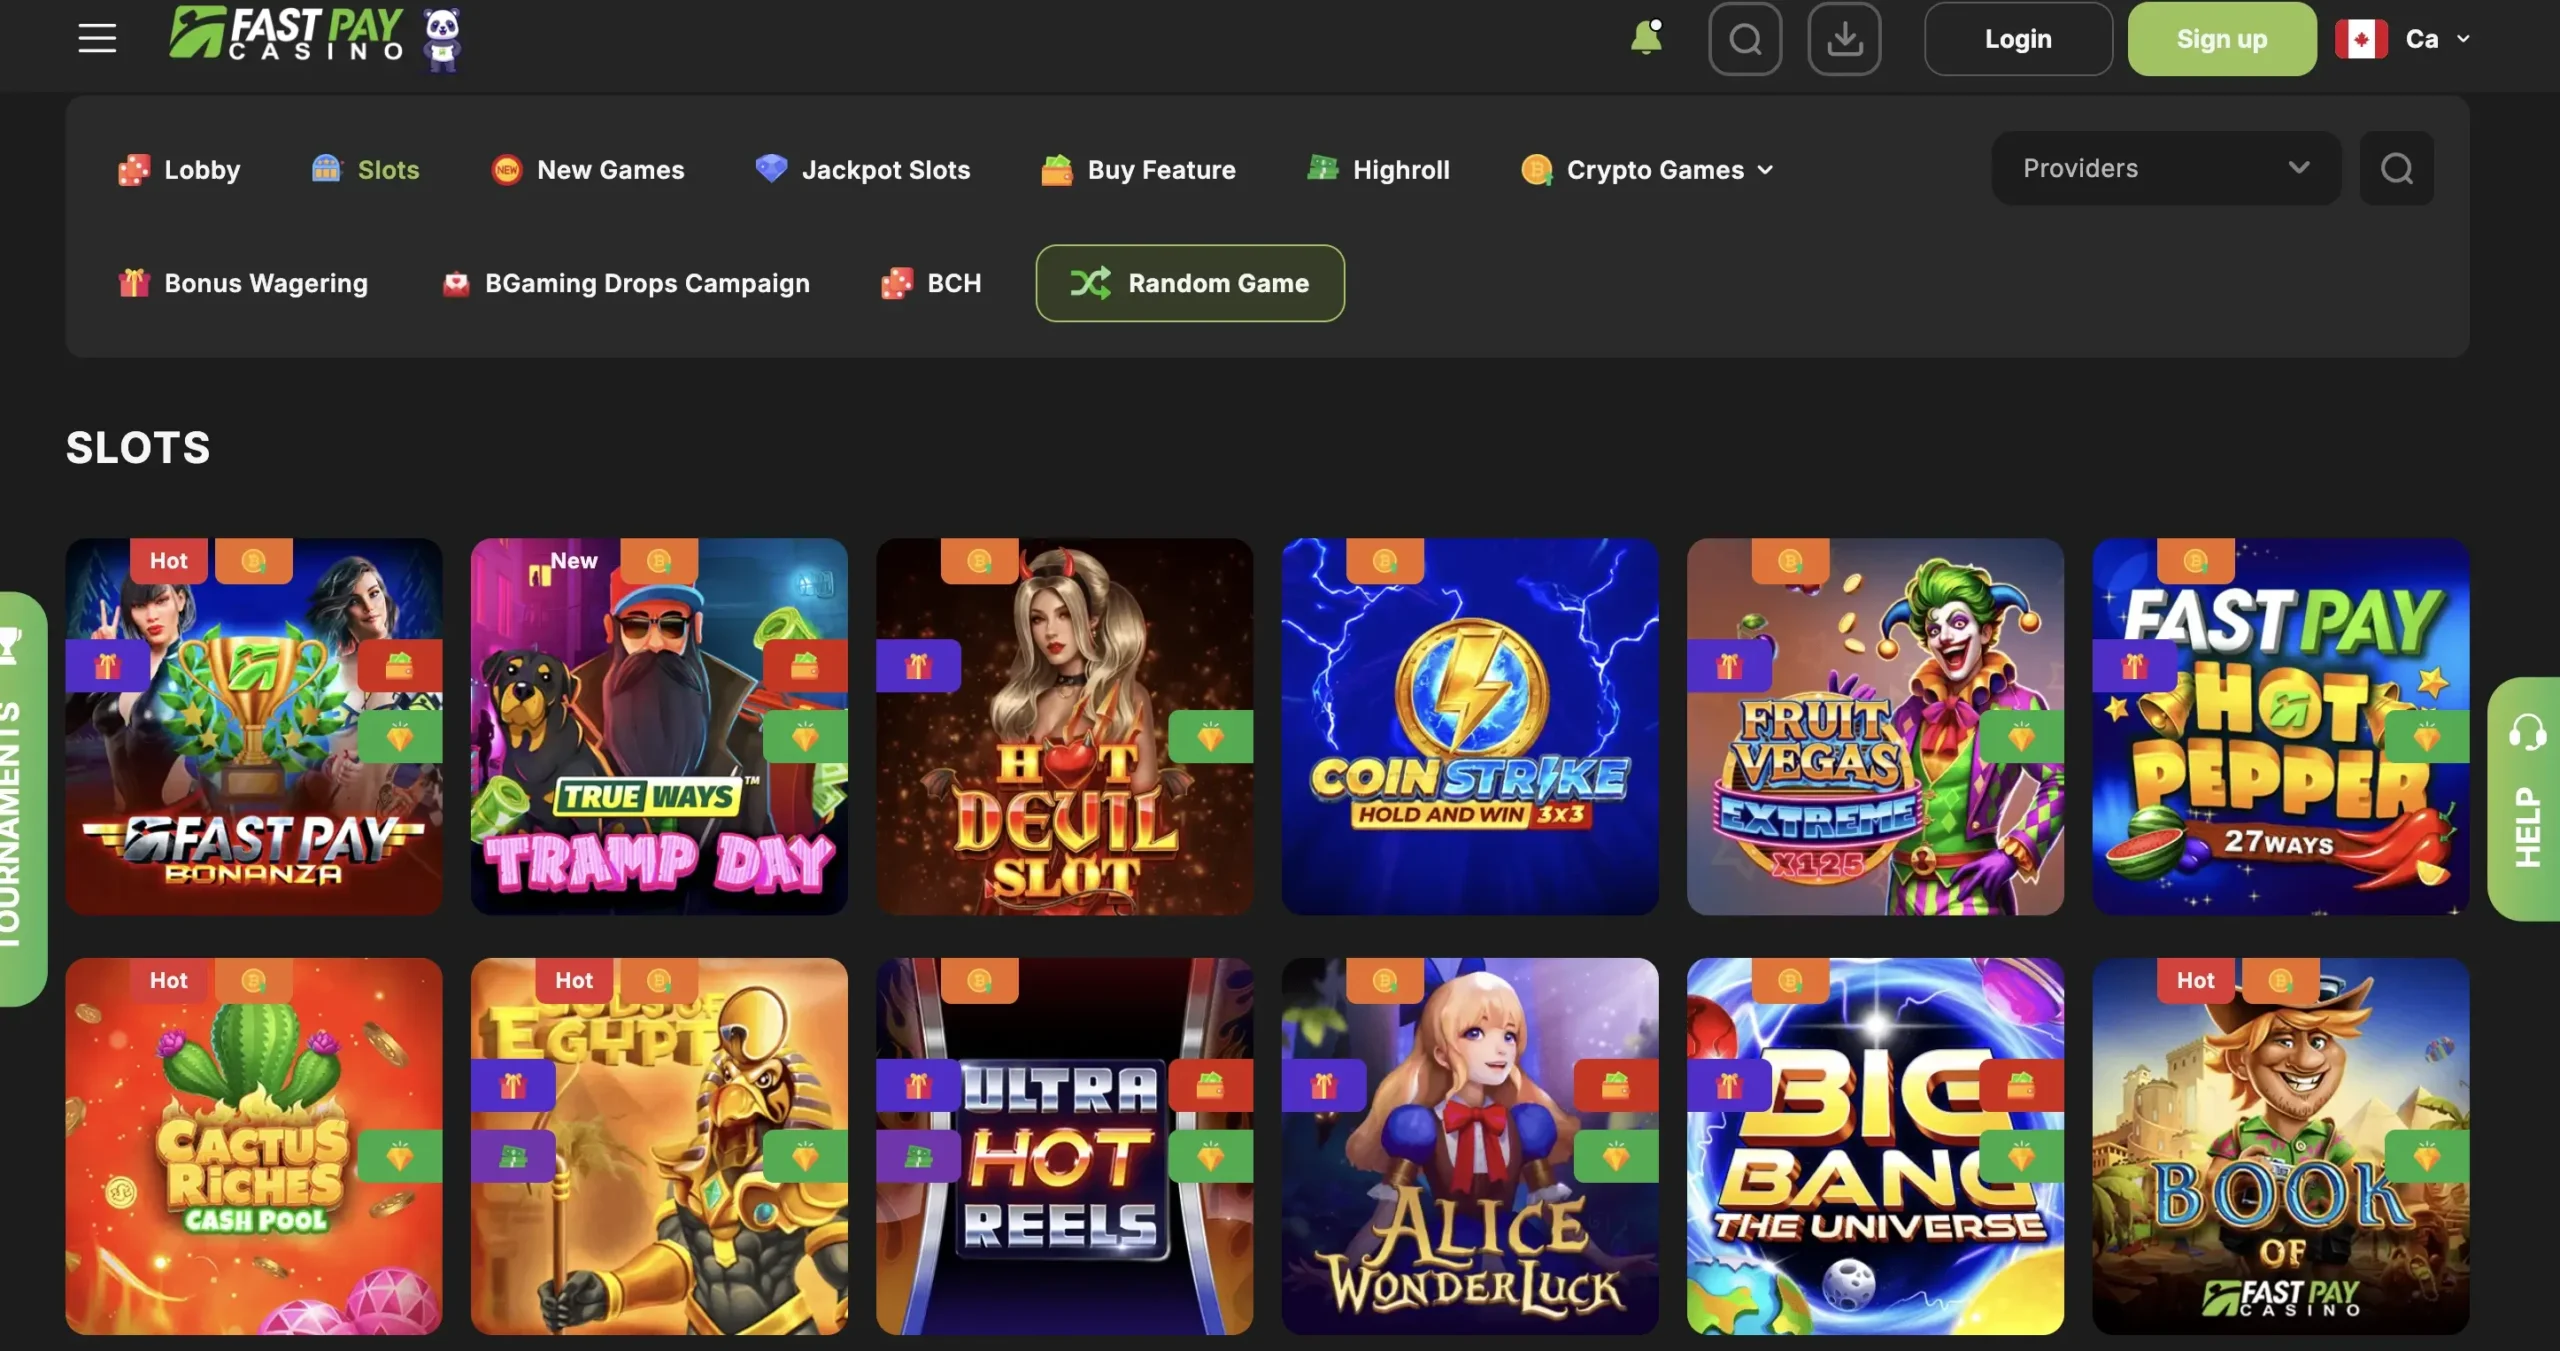The width and height of the screenshot is (2560, 1351).
Task: Click gift badge on Hot Devil Slot
Action: point(918,665)
